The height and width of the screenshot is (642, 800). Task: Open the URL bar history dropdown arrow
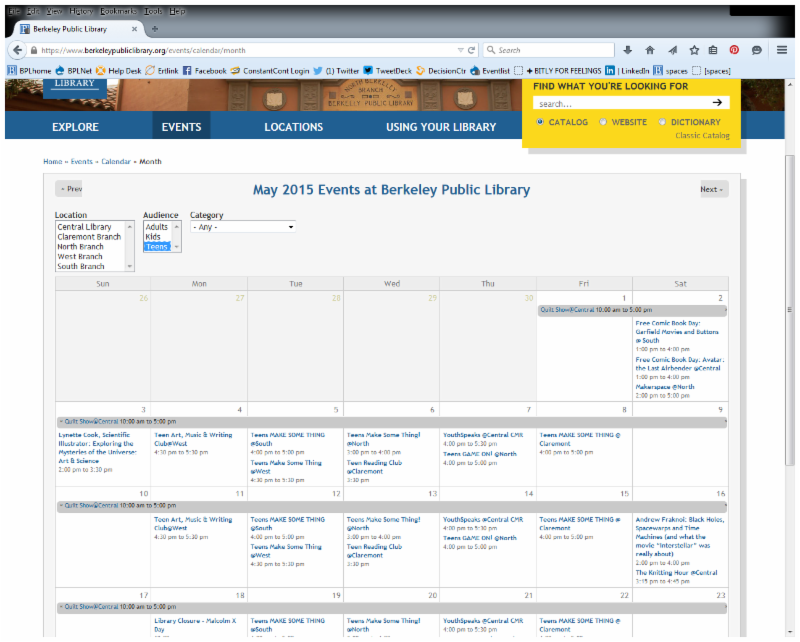pyautogui.click(x=460, y=50)
